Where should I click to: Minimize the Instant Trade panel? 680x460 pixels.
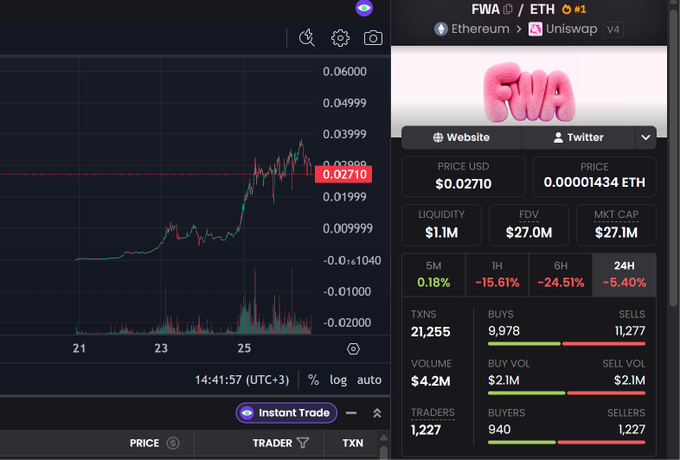tap(351, 413)
